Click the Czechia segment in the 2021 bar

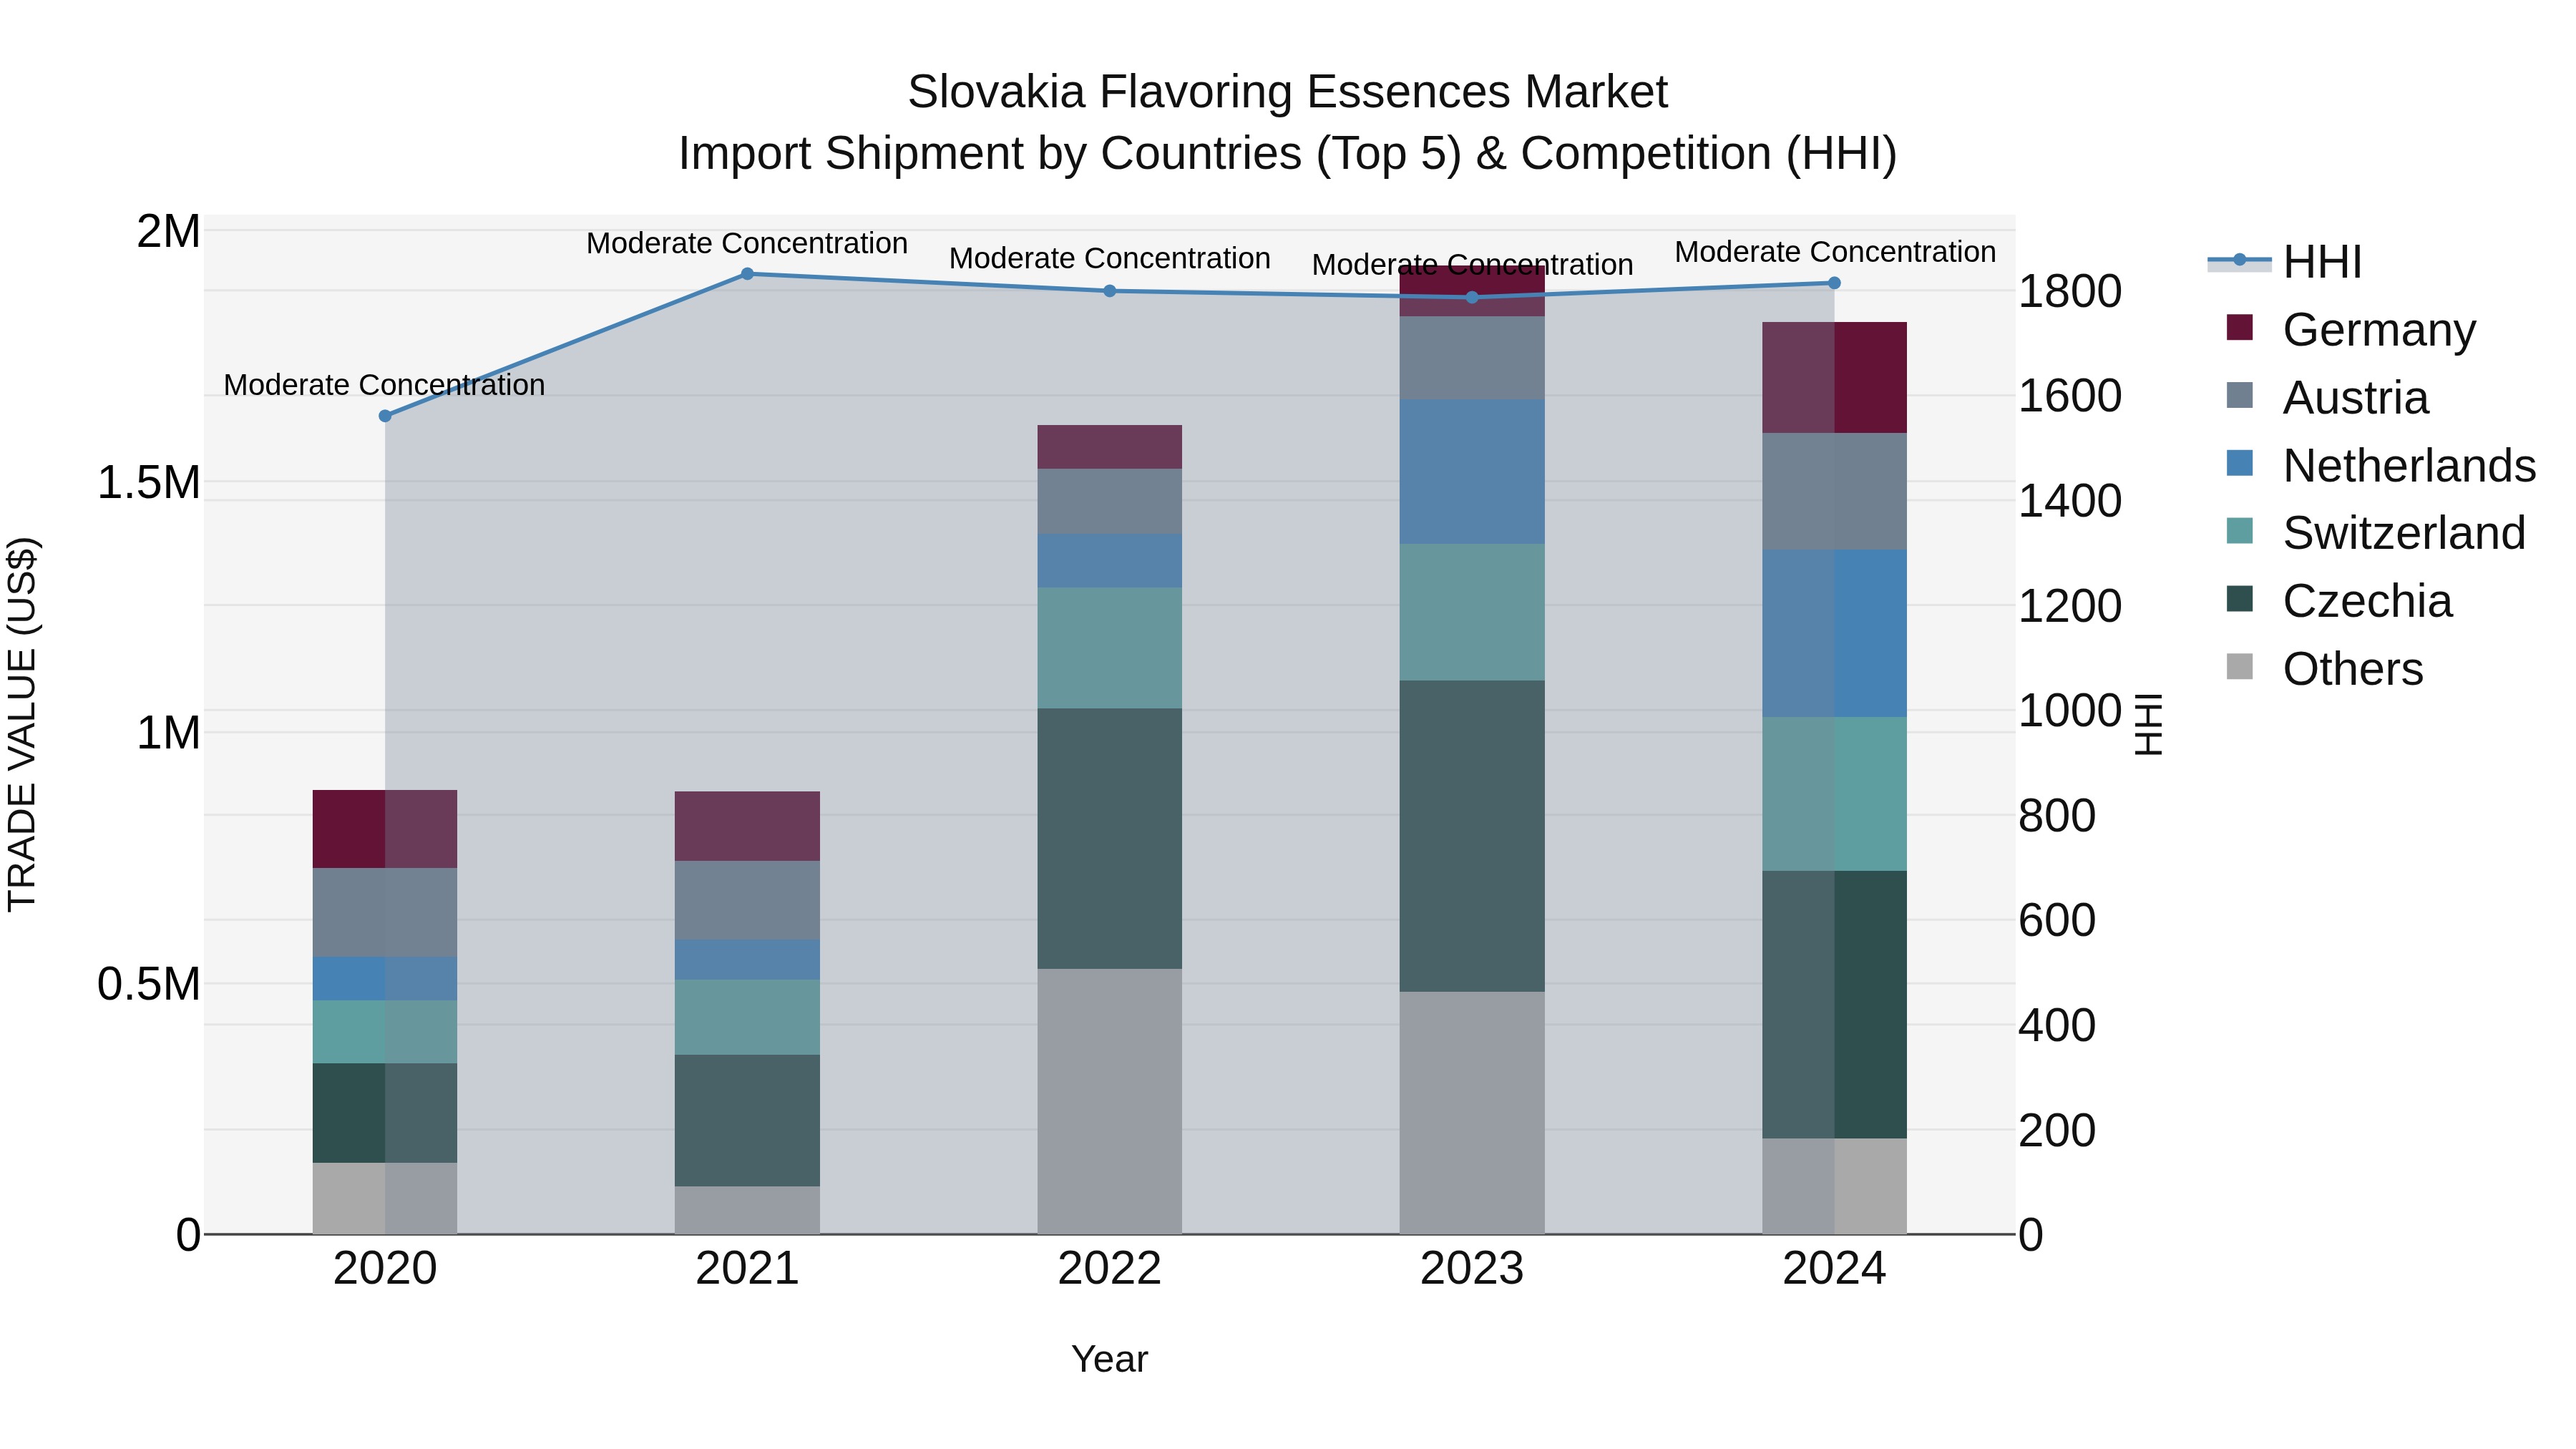click(747, 1121)
